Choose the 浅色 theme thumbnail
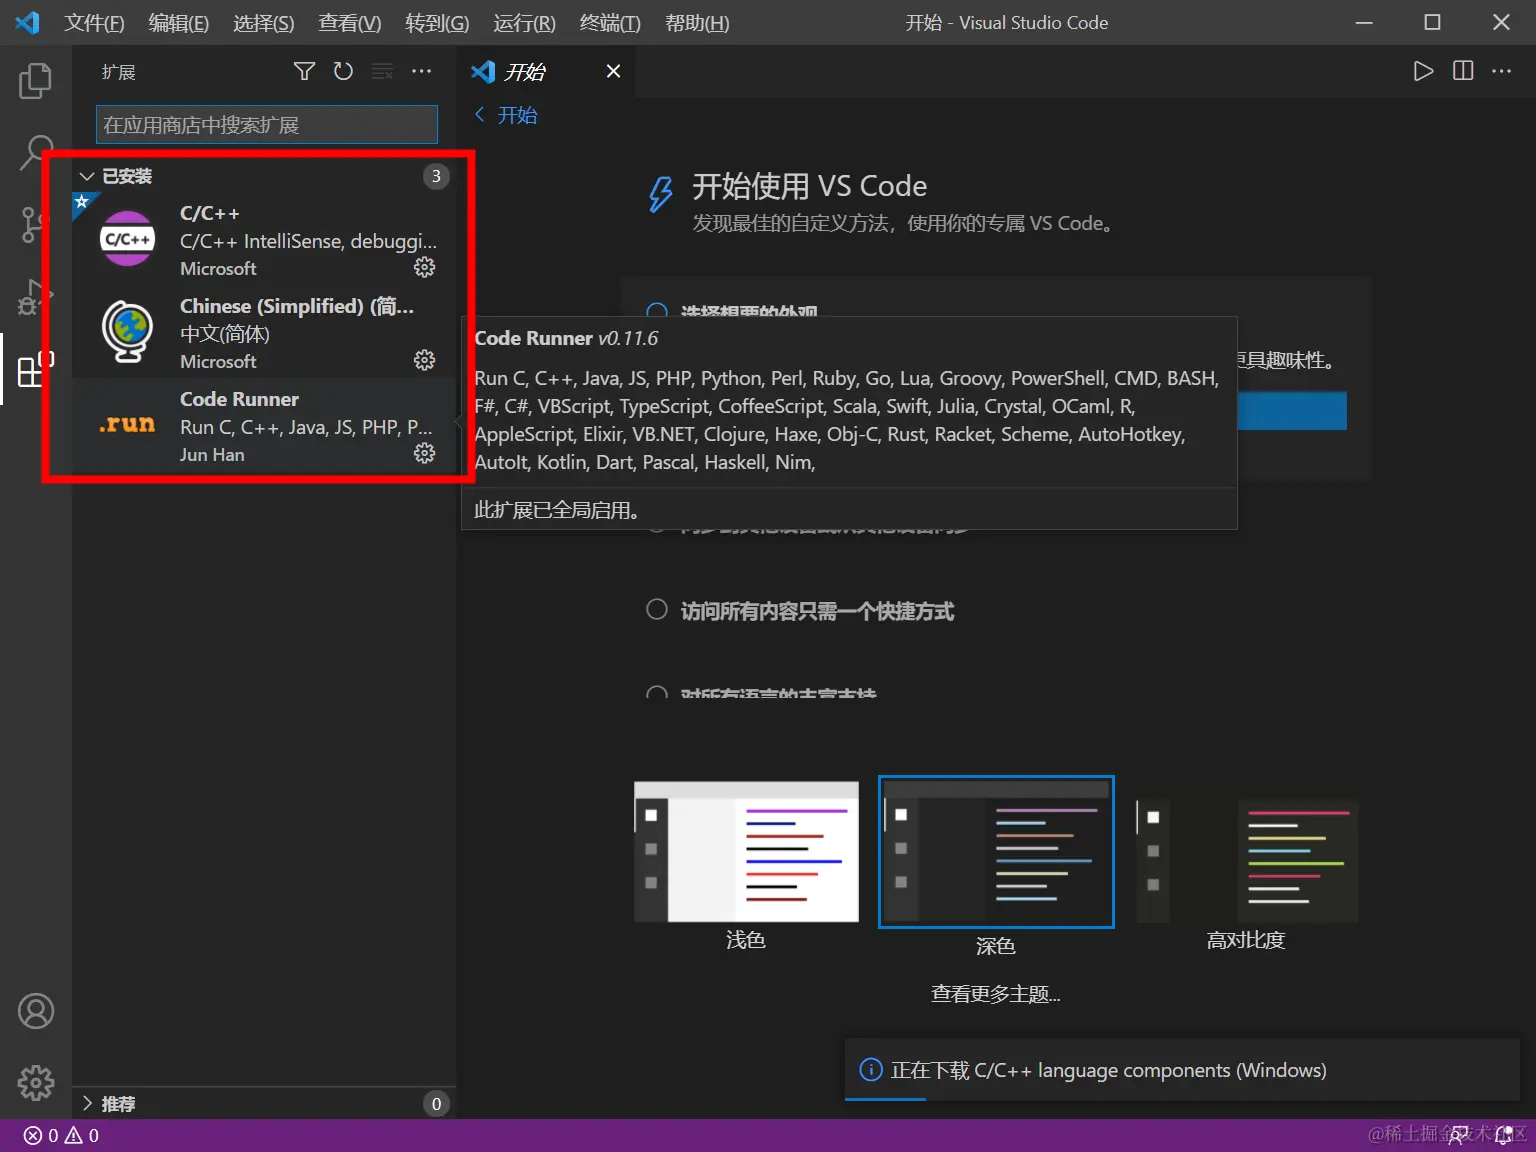This screenshot has width=1536, height=1152. pyautogui.click(x=746, y=851)
